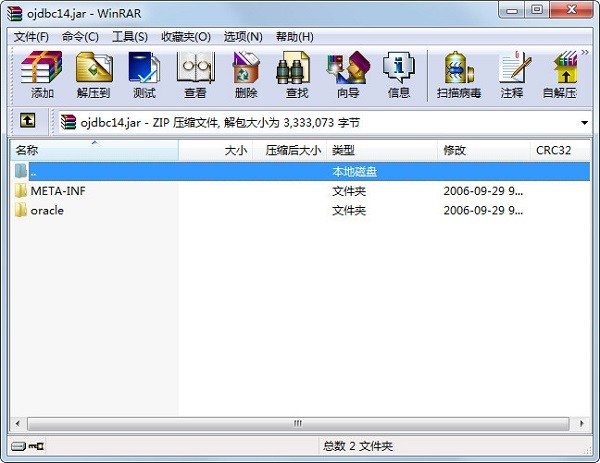Viewport: 600px width, 463px height.
Task: Open the 帮助(H) menu
Action: 295,37
